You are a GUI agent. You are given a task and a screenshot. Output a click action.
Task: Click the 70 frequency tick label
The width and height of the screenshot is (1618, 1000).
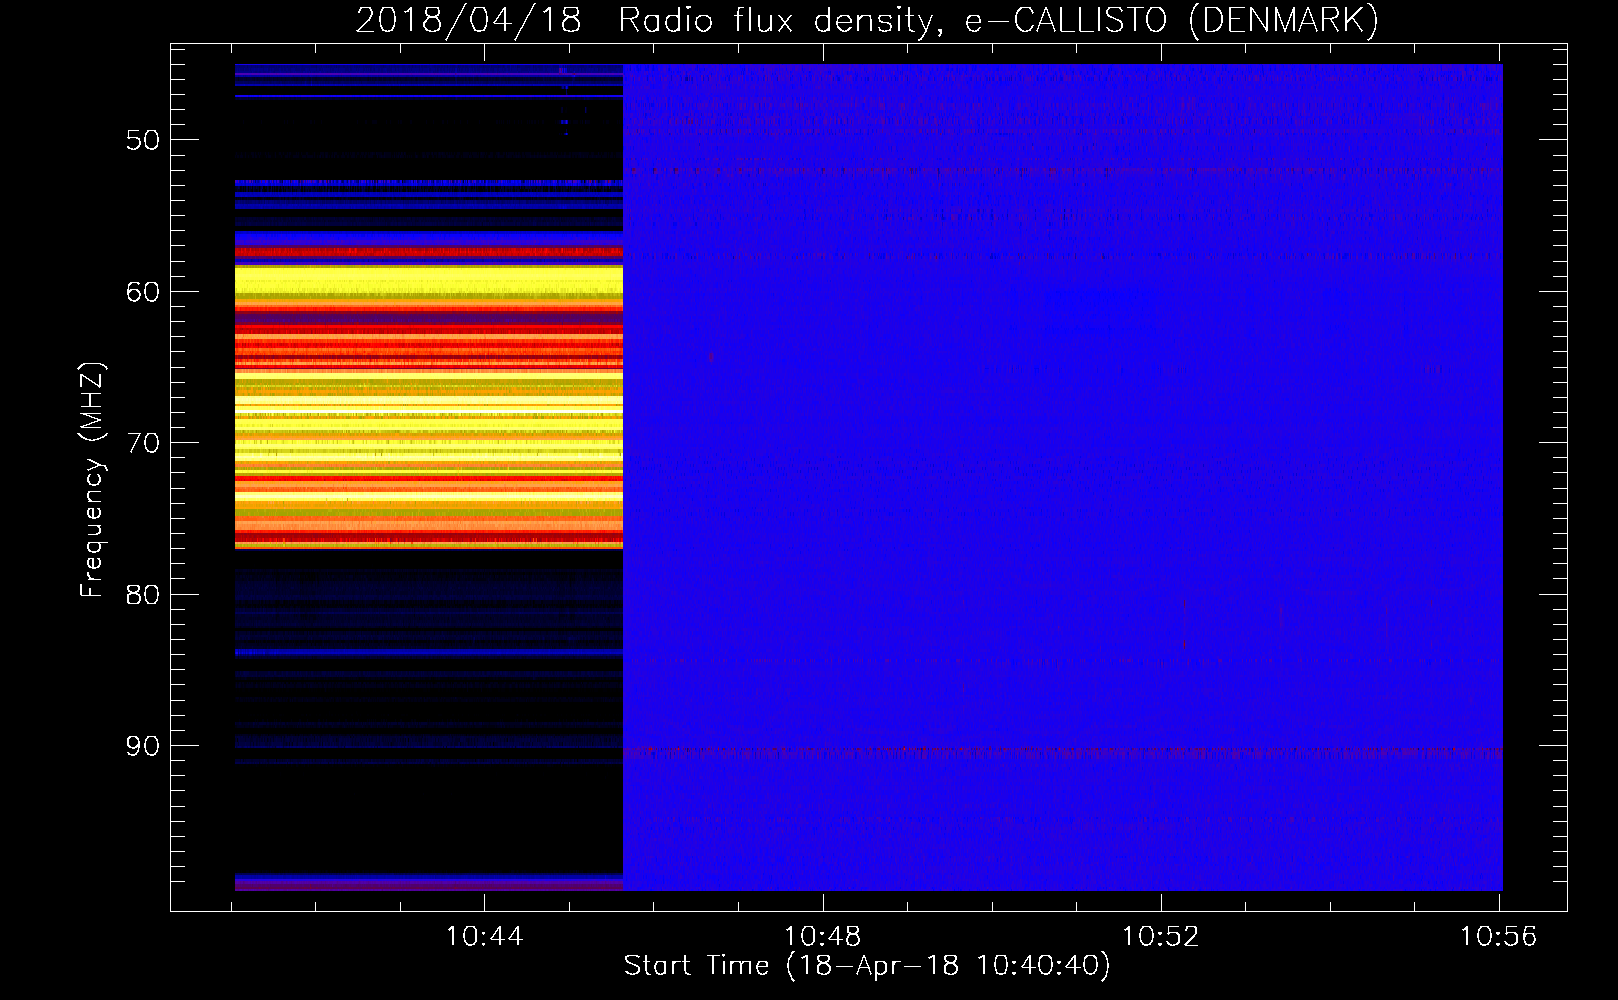(x=143, y=443)
